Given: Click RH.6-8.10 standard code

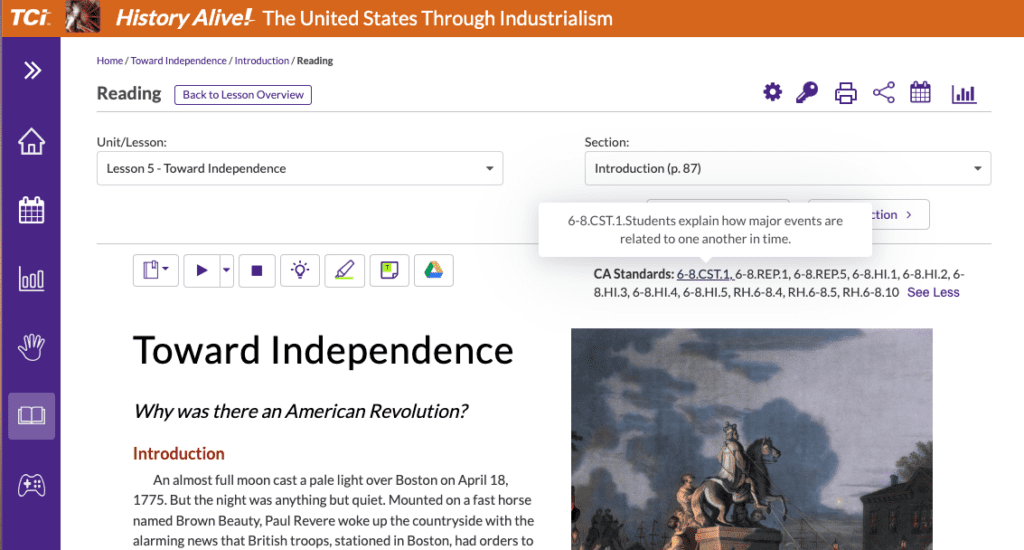Looking at the screenshot, I should [871, 293].
